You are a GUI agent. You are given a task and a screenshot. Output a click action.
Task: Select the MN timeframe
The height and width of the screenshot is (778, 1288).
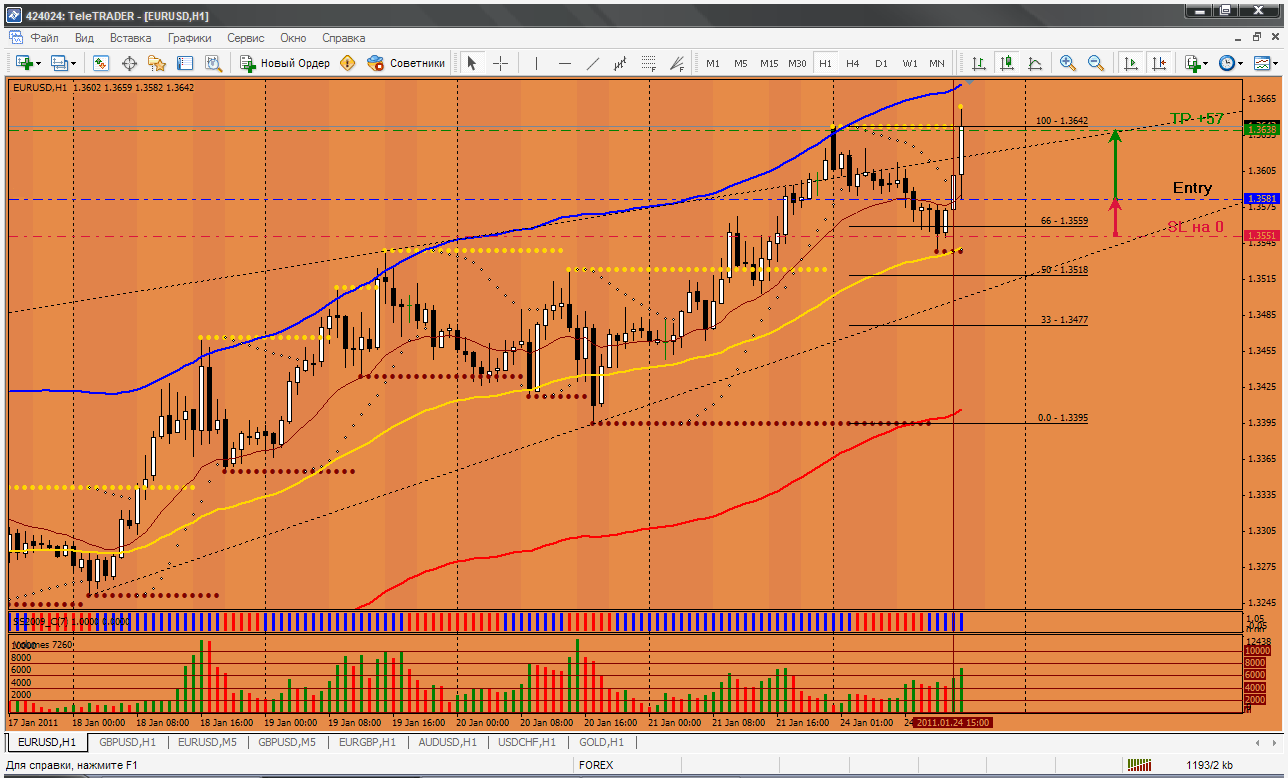[937, 63]
